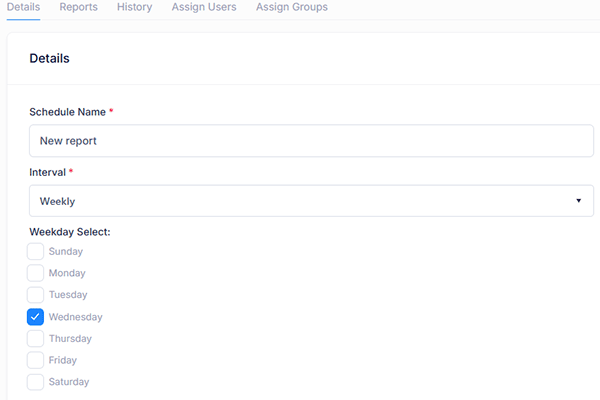Tick the Tuesday checkbox

click(36, 295)
